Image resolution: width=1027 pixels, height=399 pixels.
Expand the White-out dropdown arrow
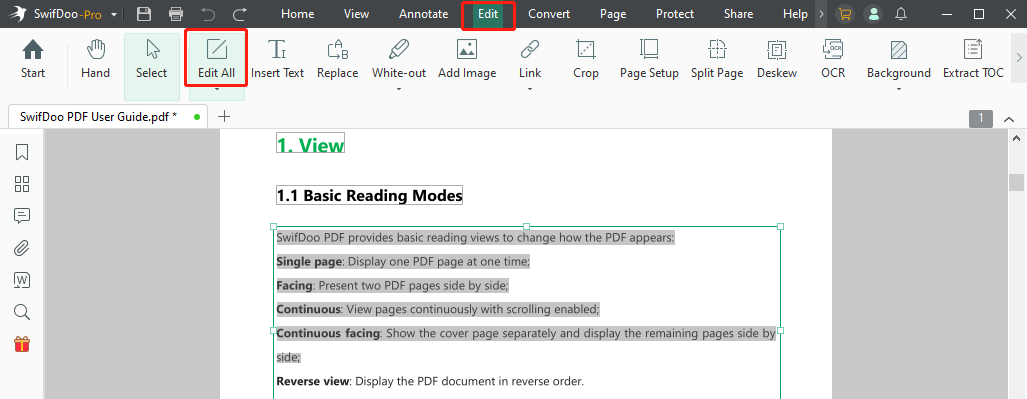point(399,88)
